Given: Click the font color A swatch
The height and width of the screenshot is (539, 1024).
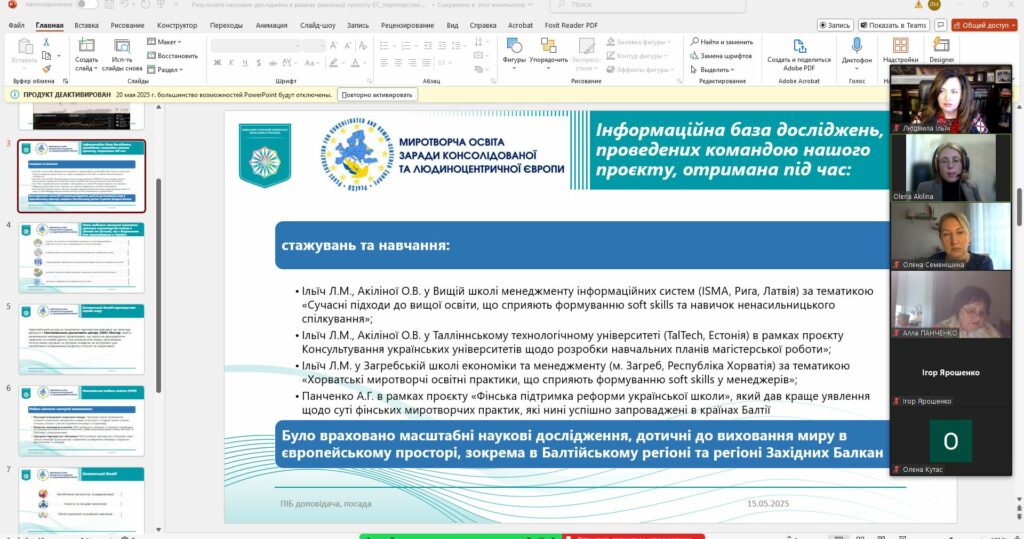Looking at the screenshot, I should [355, 63].
